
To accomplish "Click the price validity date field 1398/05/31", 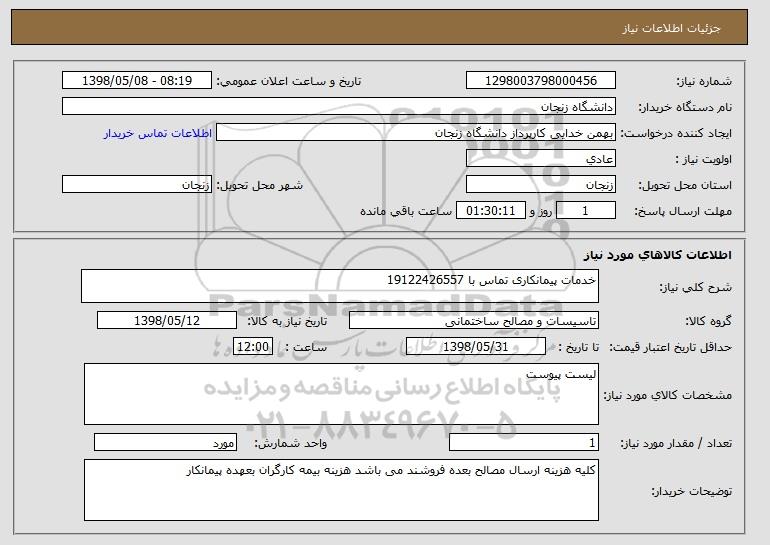I will [x=476, y=347].
